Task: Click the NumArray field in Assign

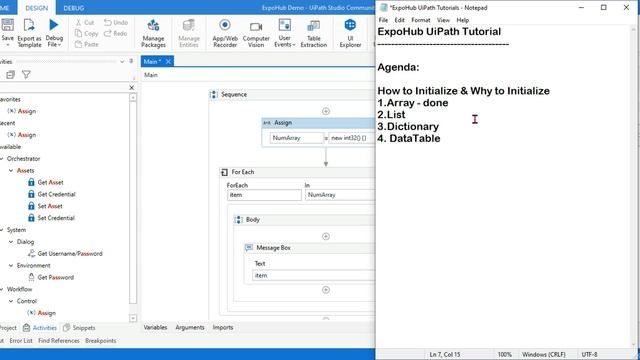Action: click(x=296, y=138)
